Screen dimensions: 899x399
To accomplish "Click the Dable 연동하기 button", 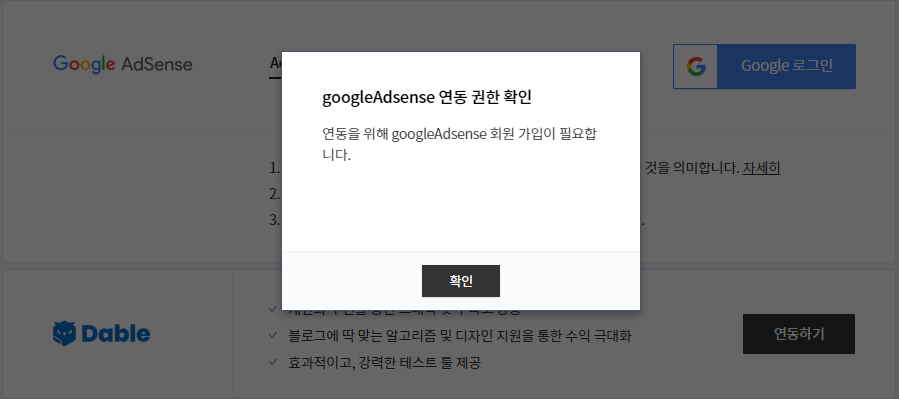I will tap(799, 334).
